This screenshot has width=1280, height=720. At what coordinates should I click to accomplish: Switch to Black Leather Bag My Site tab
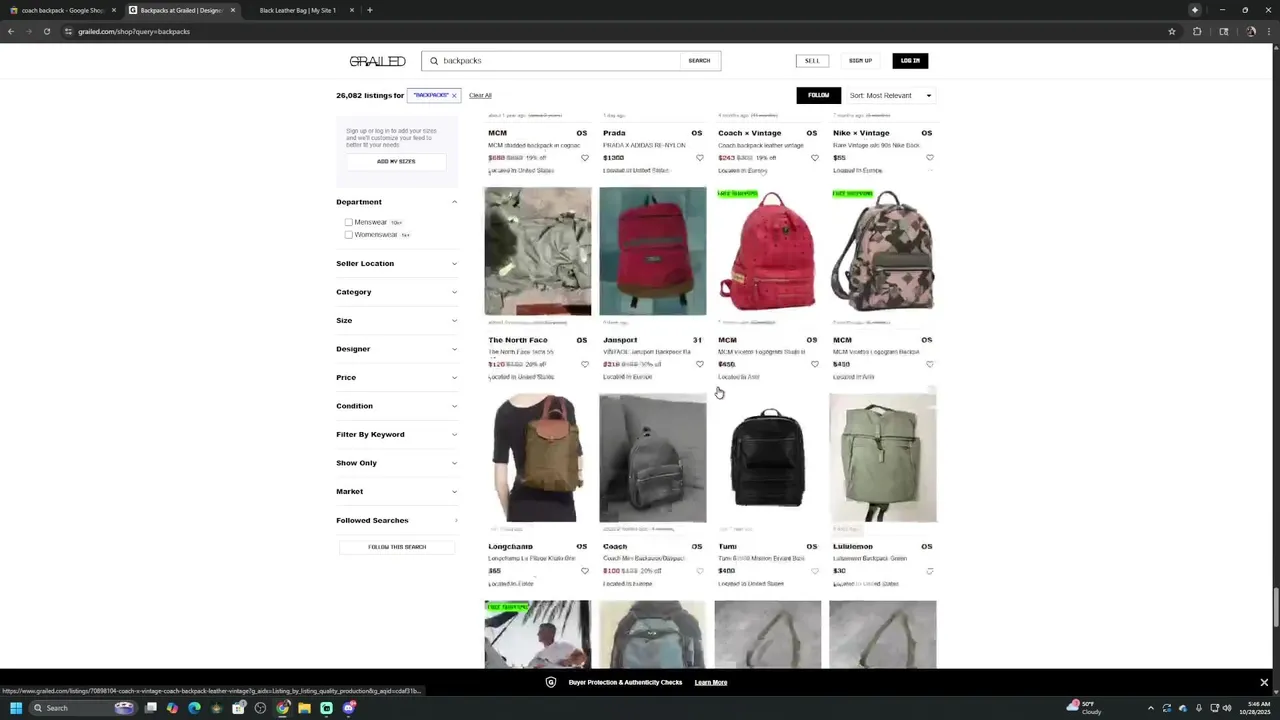click(299, 10)
